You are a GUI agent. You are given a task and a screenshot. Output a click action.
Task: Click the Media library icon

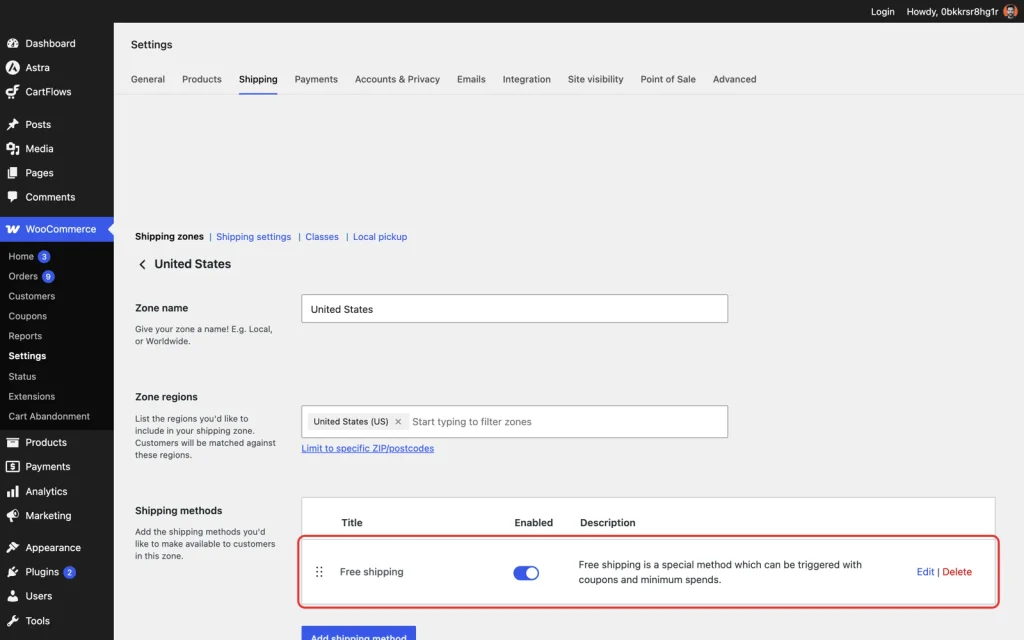pos(12,148)
